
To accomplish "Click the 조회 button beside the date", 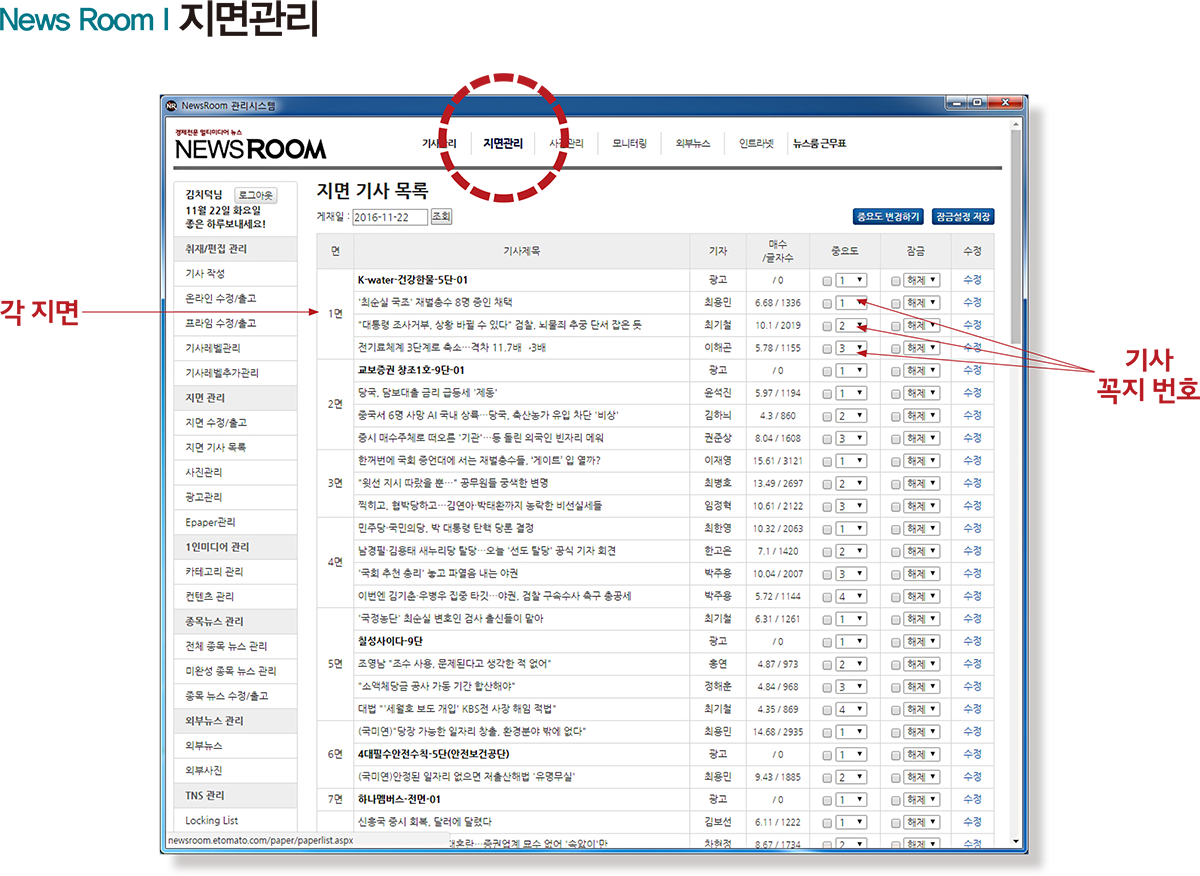I will (441, 216).
